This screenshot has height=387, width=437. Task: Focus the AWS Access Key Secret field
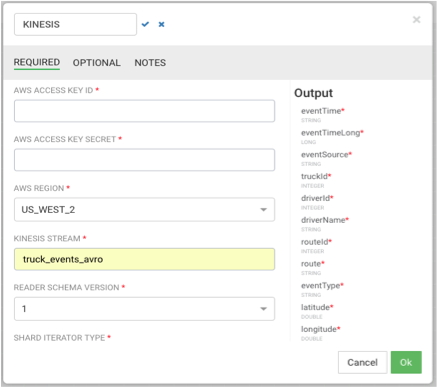pos(144,160)
